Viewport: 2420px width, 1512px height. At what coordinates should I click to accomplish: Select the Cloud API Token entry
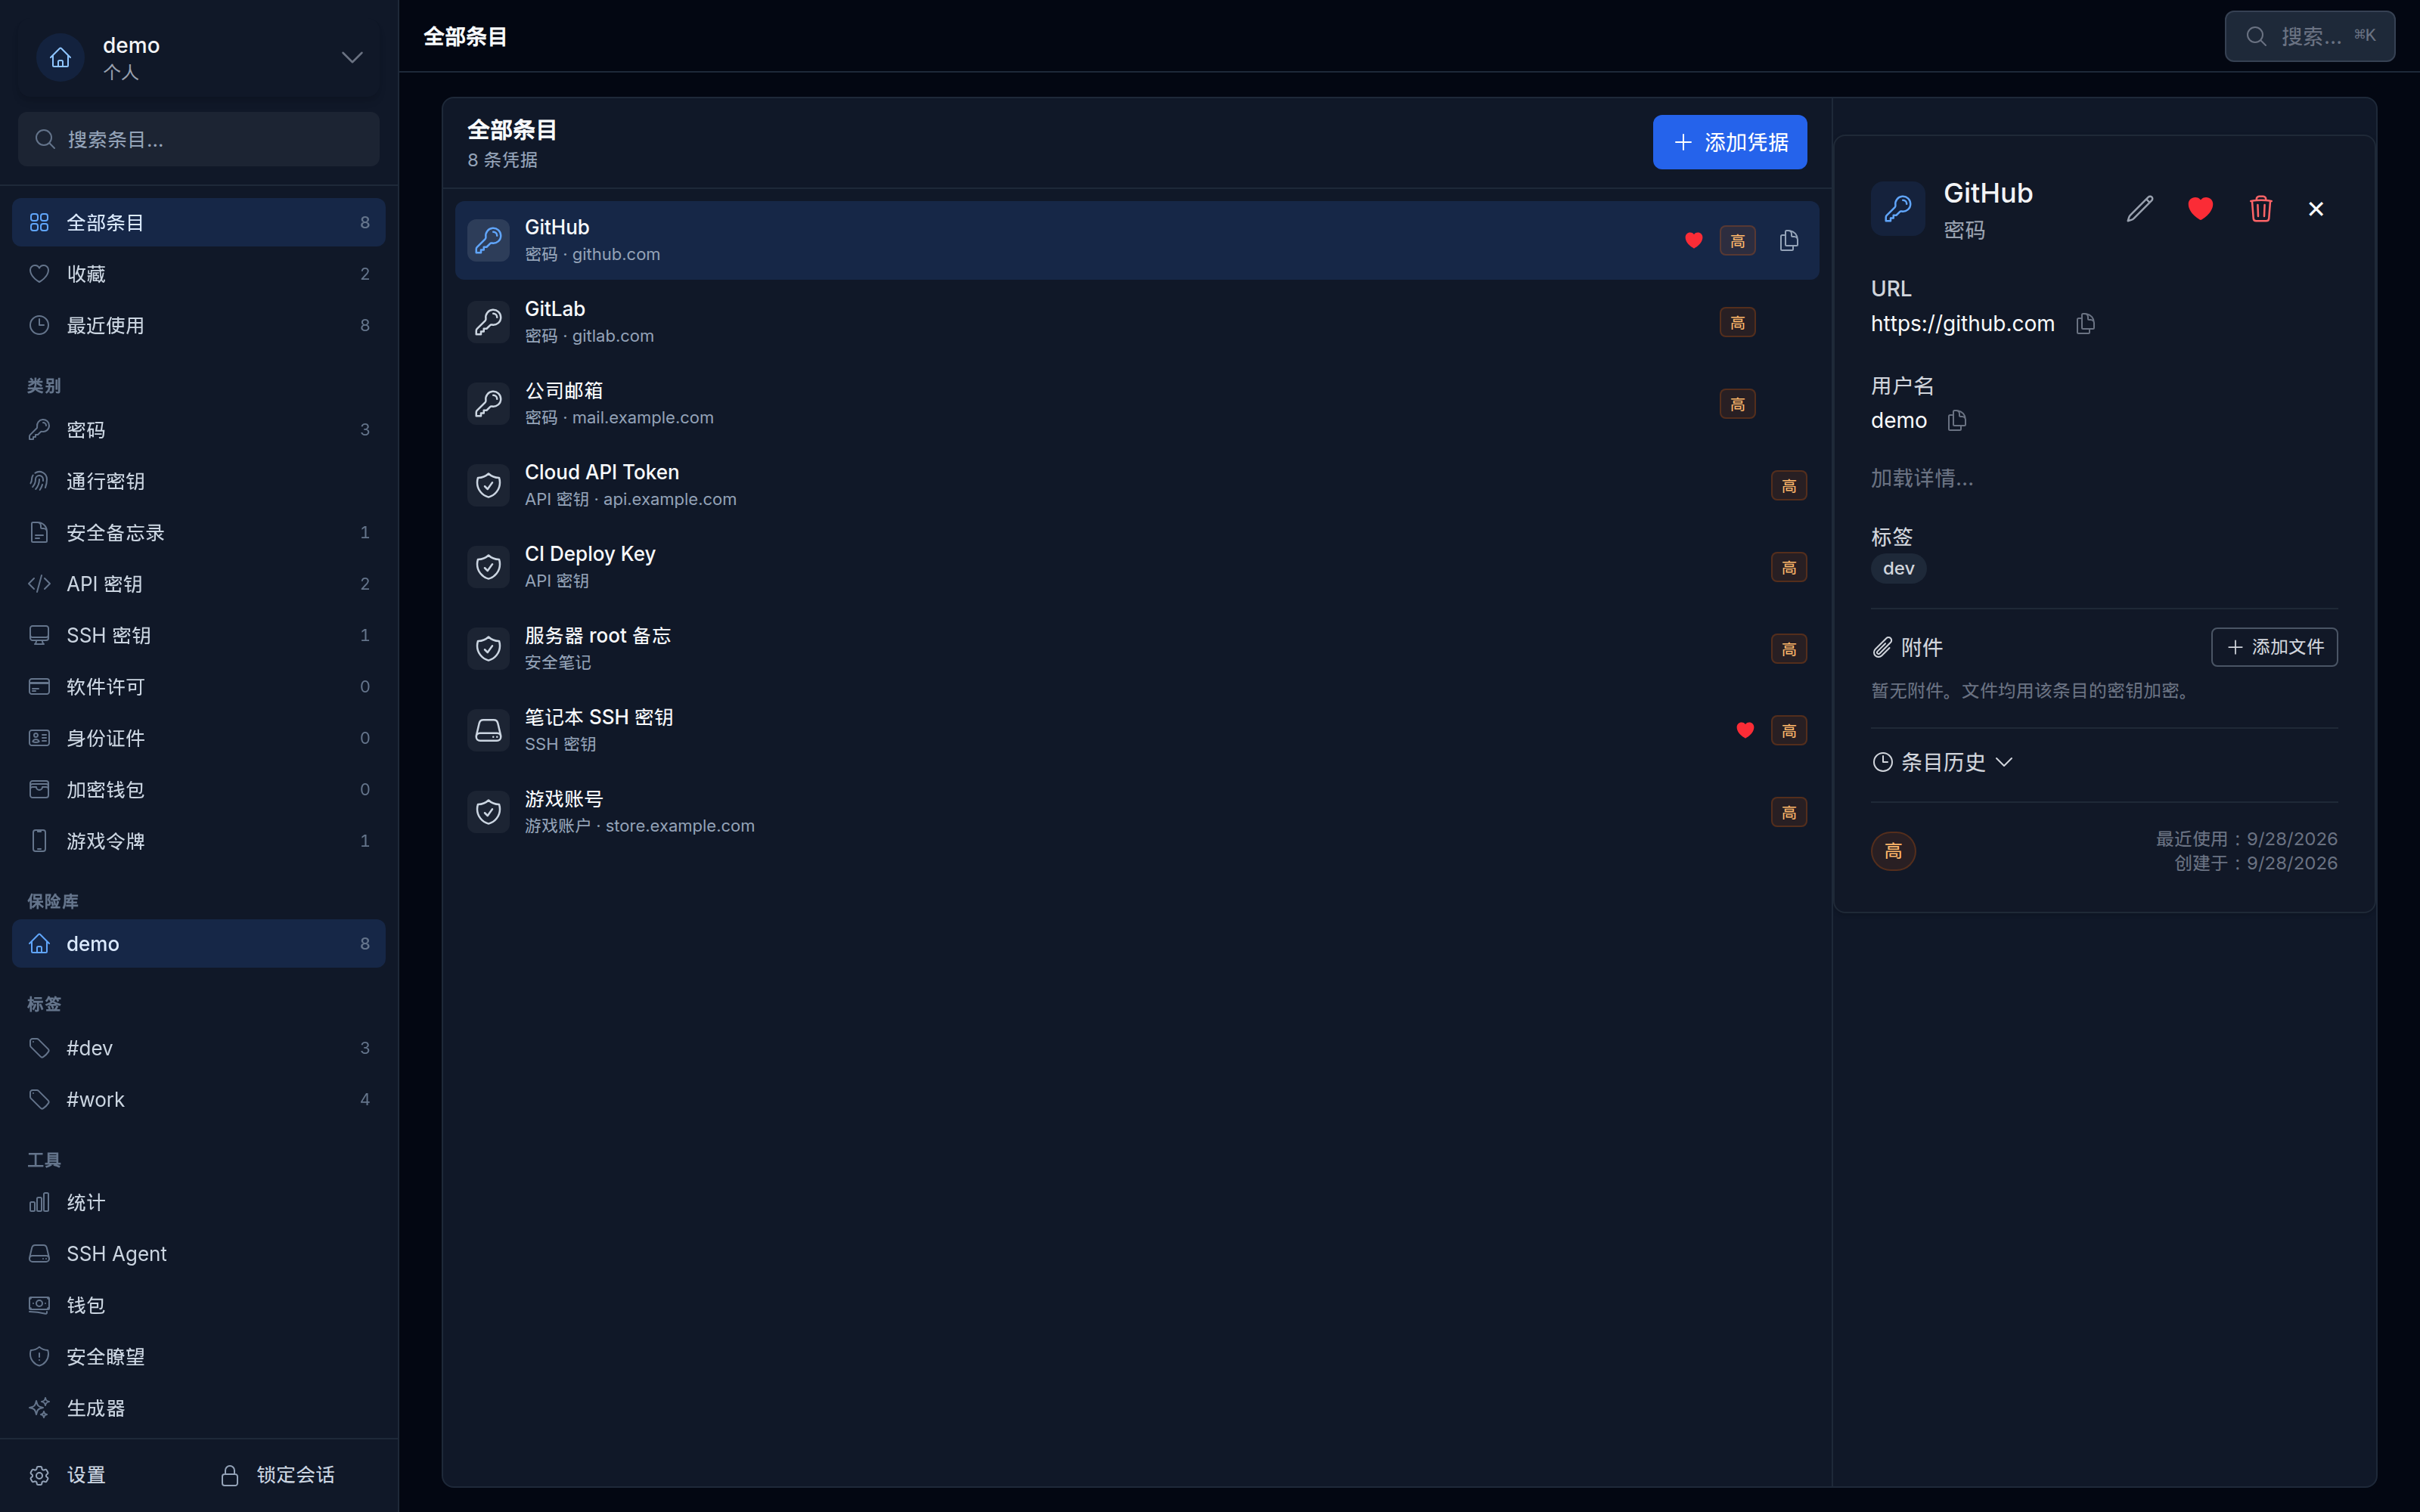[x=1136, y=485]
